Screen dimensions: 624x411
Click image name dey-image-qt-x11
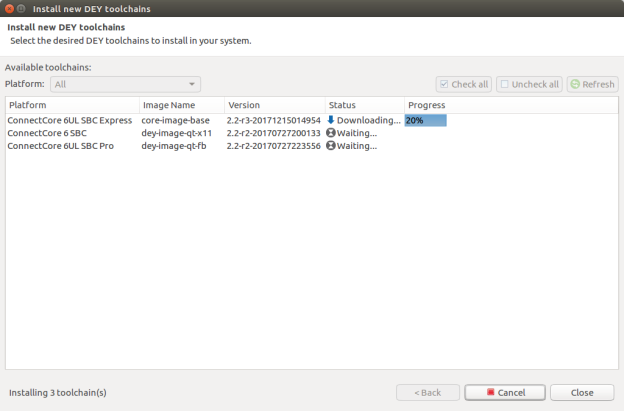point(177,133)
